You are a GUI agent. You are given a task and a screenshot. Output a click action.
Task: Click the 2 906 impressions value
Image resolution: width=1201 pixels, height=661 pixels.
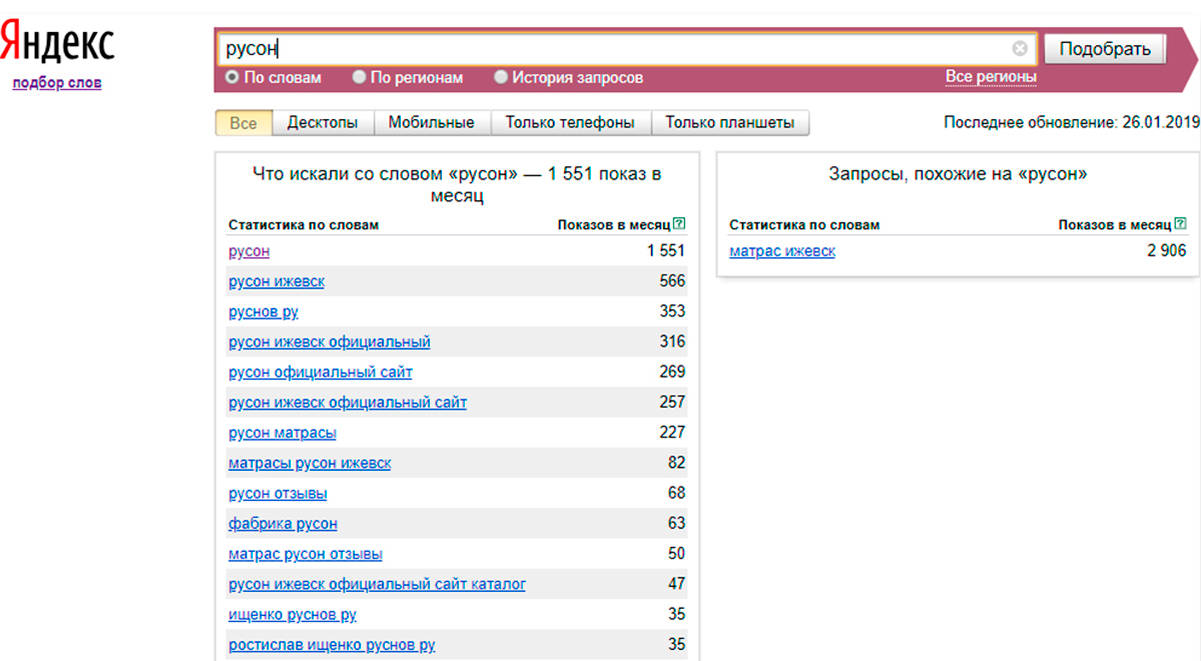[x=1167, y=251]
